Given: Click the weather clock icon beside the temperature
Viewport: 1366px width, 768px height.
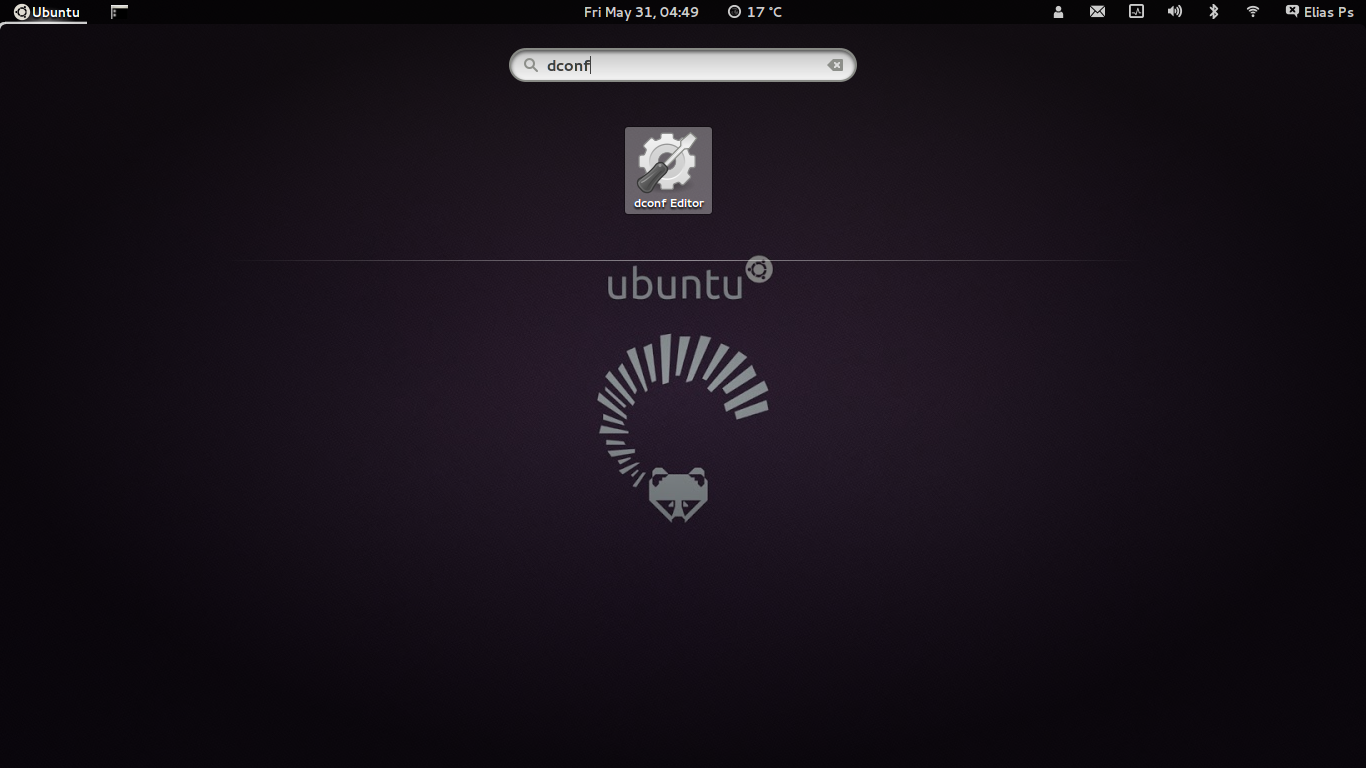Looking at the screenshot, I should click(735, 12).
